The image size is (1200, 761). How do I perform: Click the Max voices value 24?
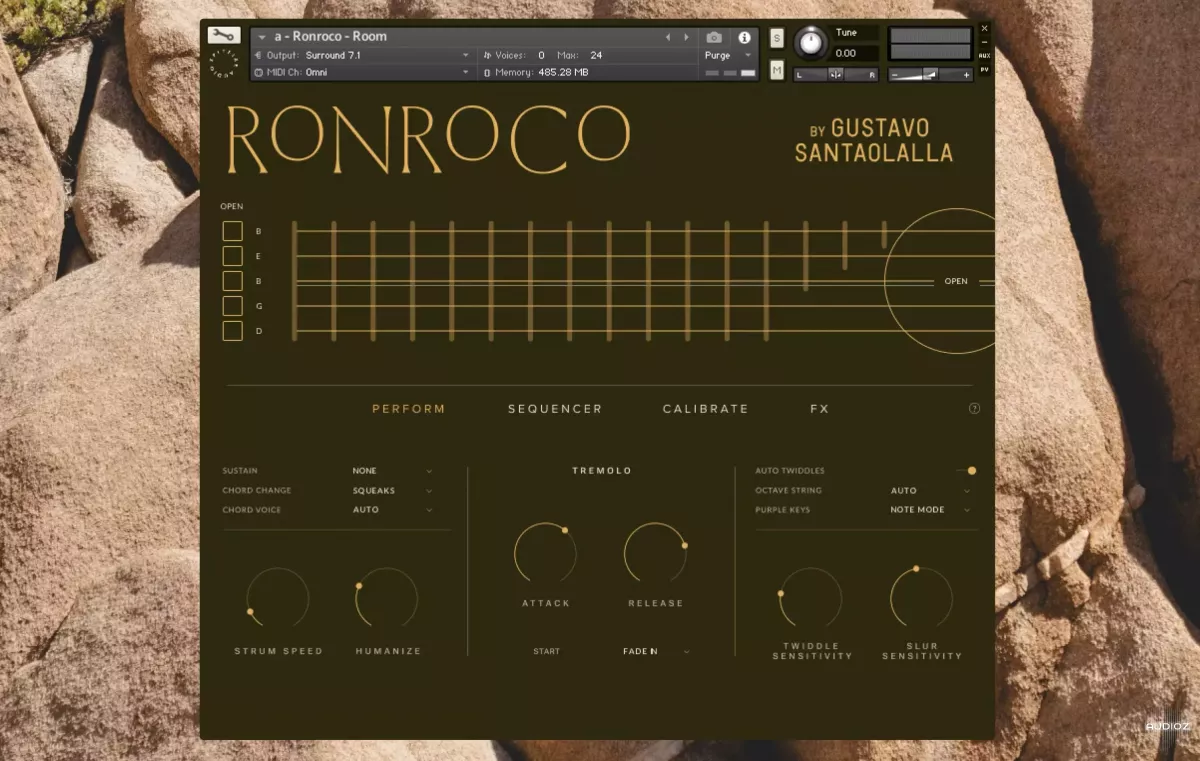click(x=596, y=55)
